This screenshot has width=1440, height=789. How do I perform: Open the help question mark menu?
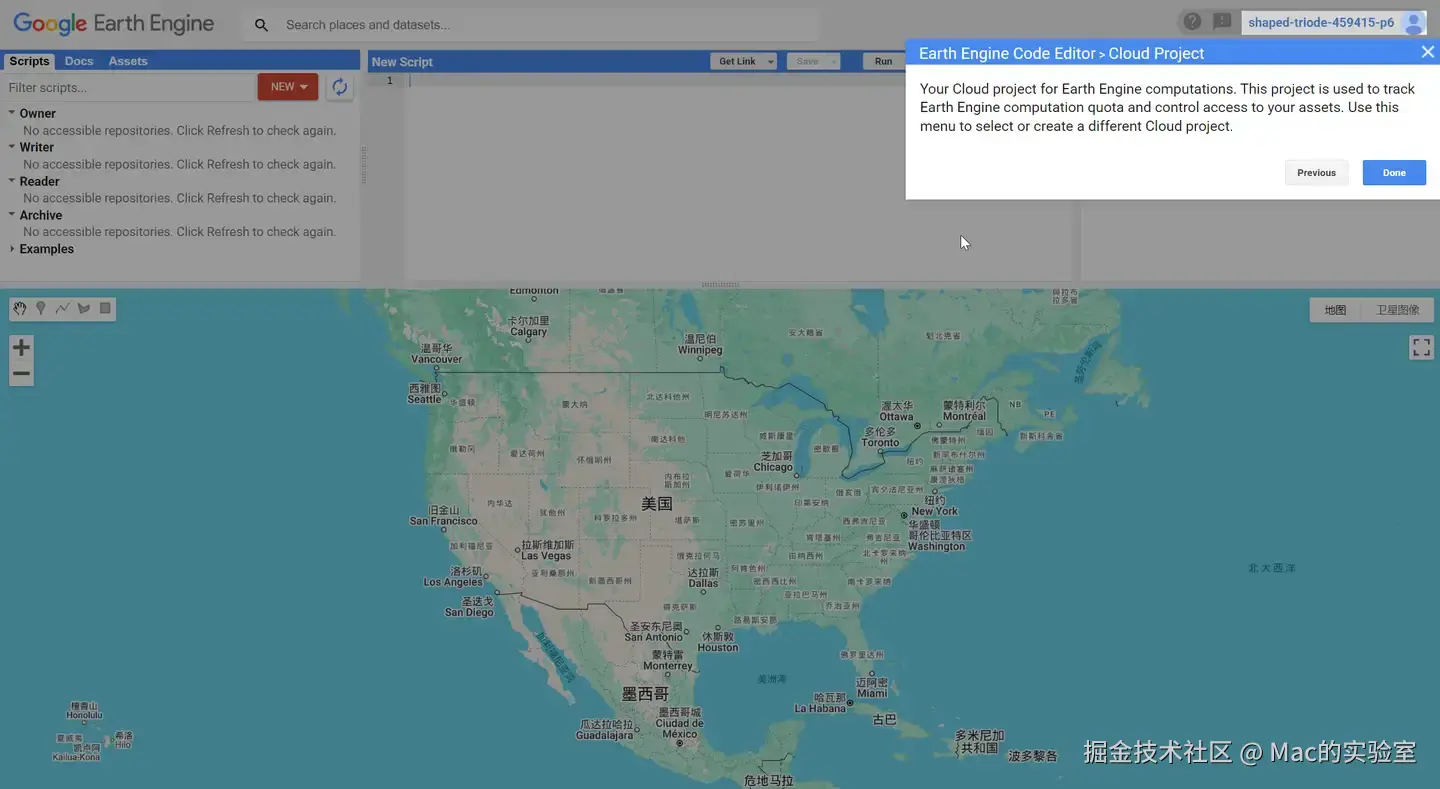[1192, 22]
